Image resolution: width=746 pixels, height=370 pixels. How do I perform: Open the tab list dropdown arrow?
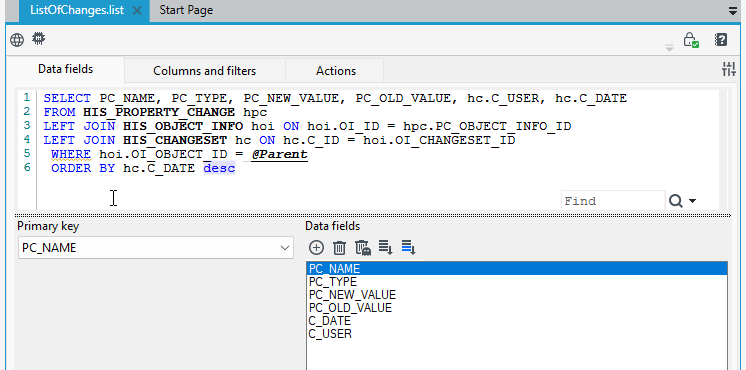733,11
